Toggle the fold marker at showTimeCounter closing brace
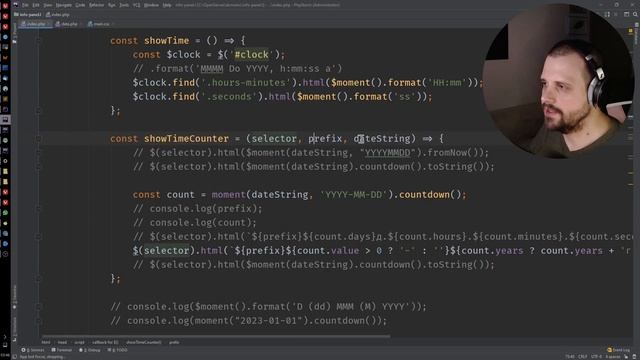This screenshot has width=640, height=360. 38,279
